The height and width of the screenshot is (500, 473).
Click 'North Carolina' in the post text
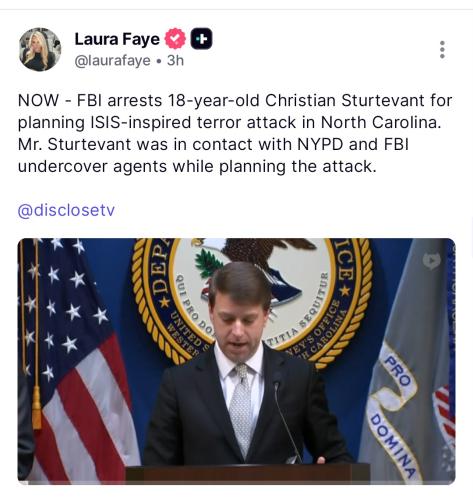click(x=381, y=122)
